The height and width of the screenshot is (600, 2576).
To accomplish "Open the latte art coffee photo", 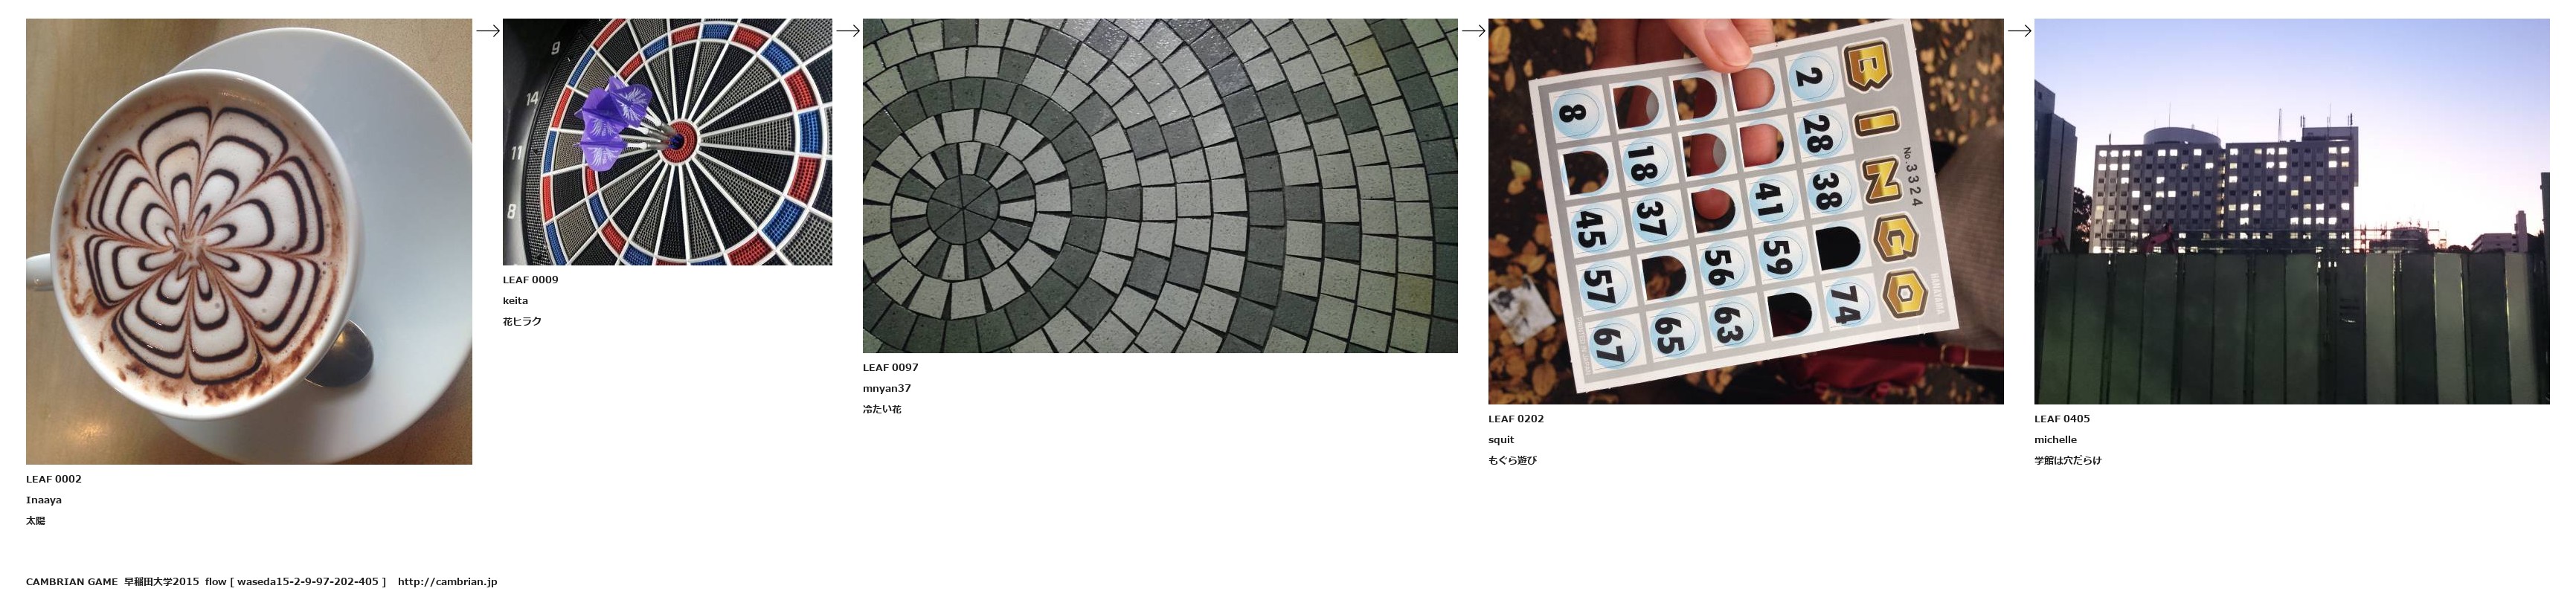I will pyautogui.click(x=249, y=241).
